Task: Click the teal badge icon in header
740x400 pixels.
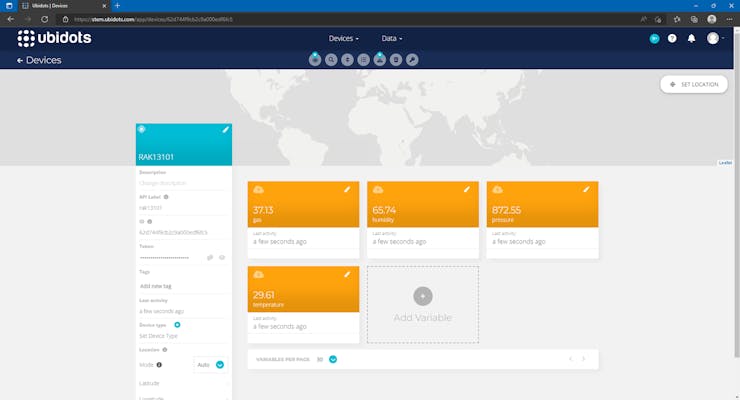Action: [654, 39]
